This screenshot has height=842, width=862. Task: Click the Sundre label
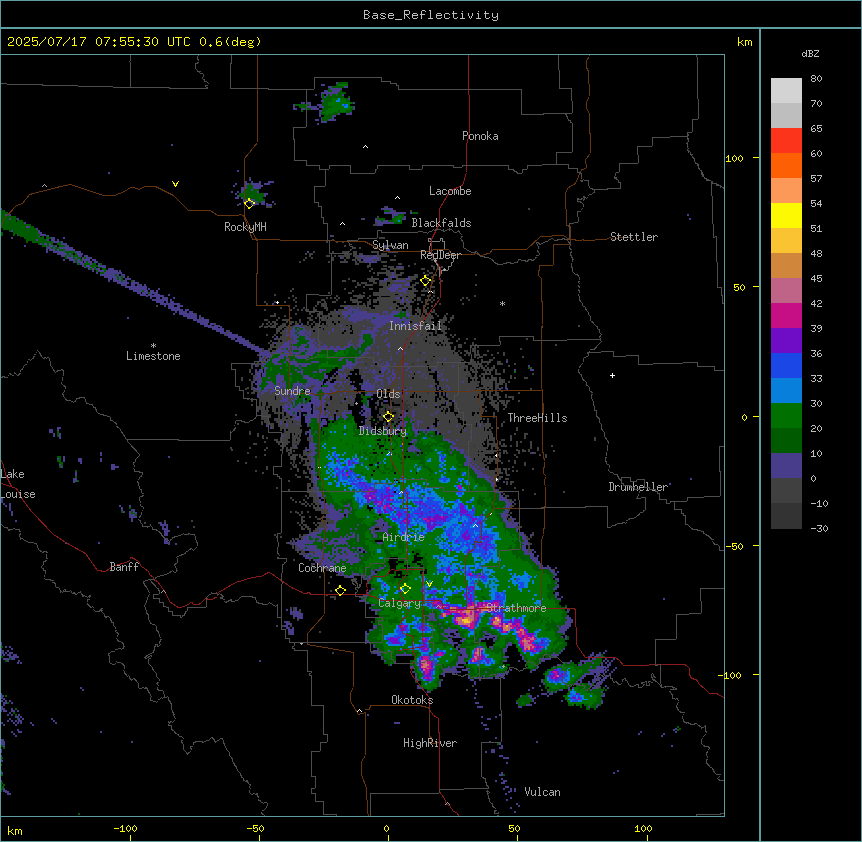[x=292, y=391]
